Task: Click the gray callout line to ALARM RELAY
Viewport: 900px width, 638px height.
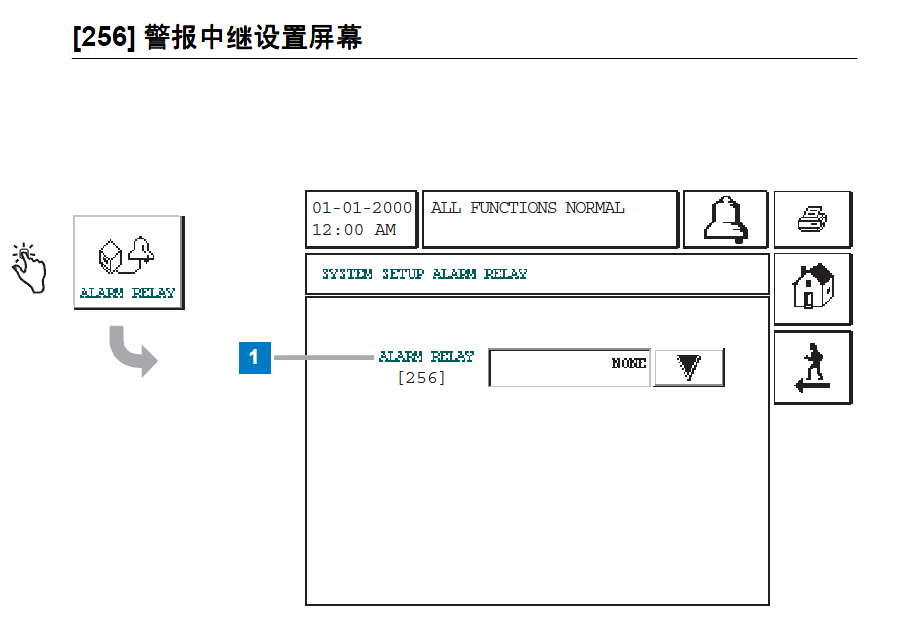Action: tap(322, 357)
